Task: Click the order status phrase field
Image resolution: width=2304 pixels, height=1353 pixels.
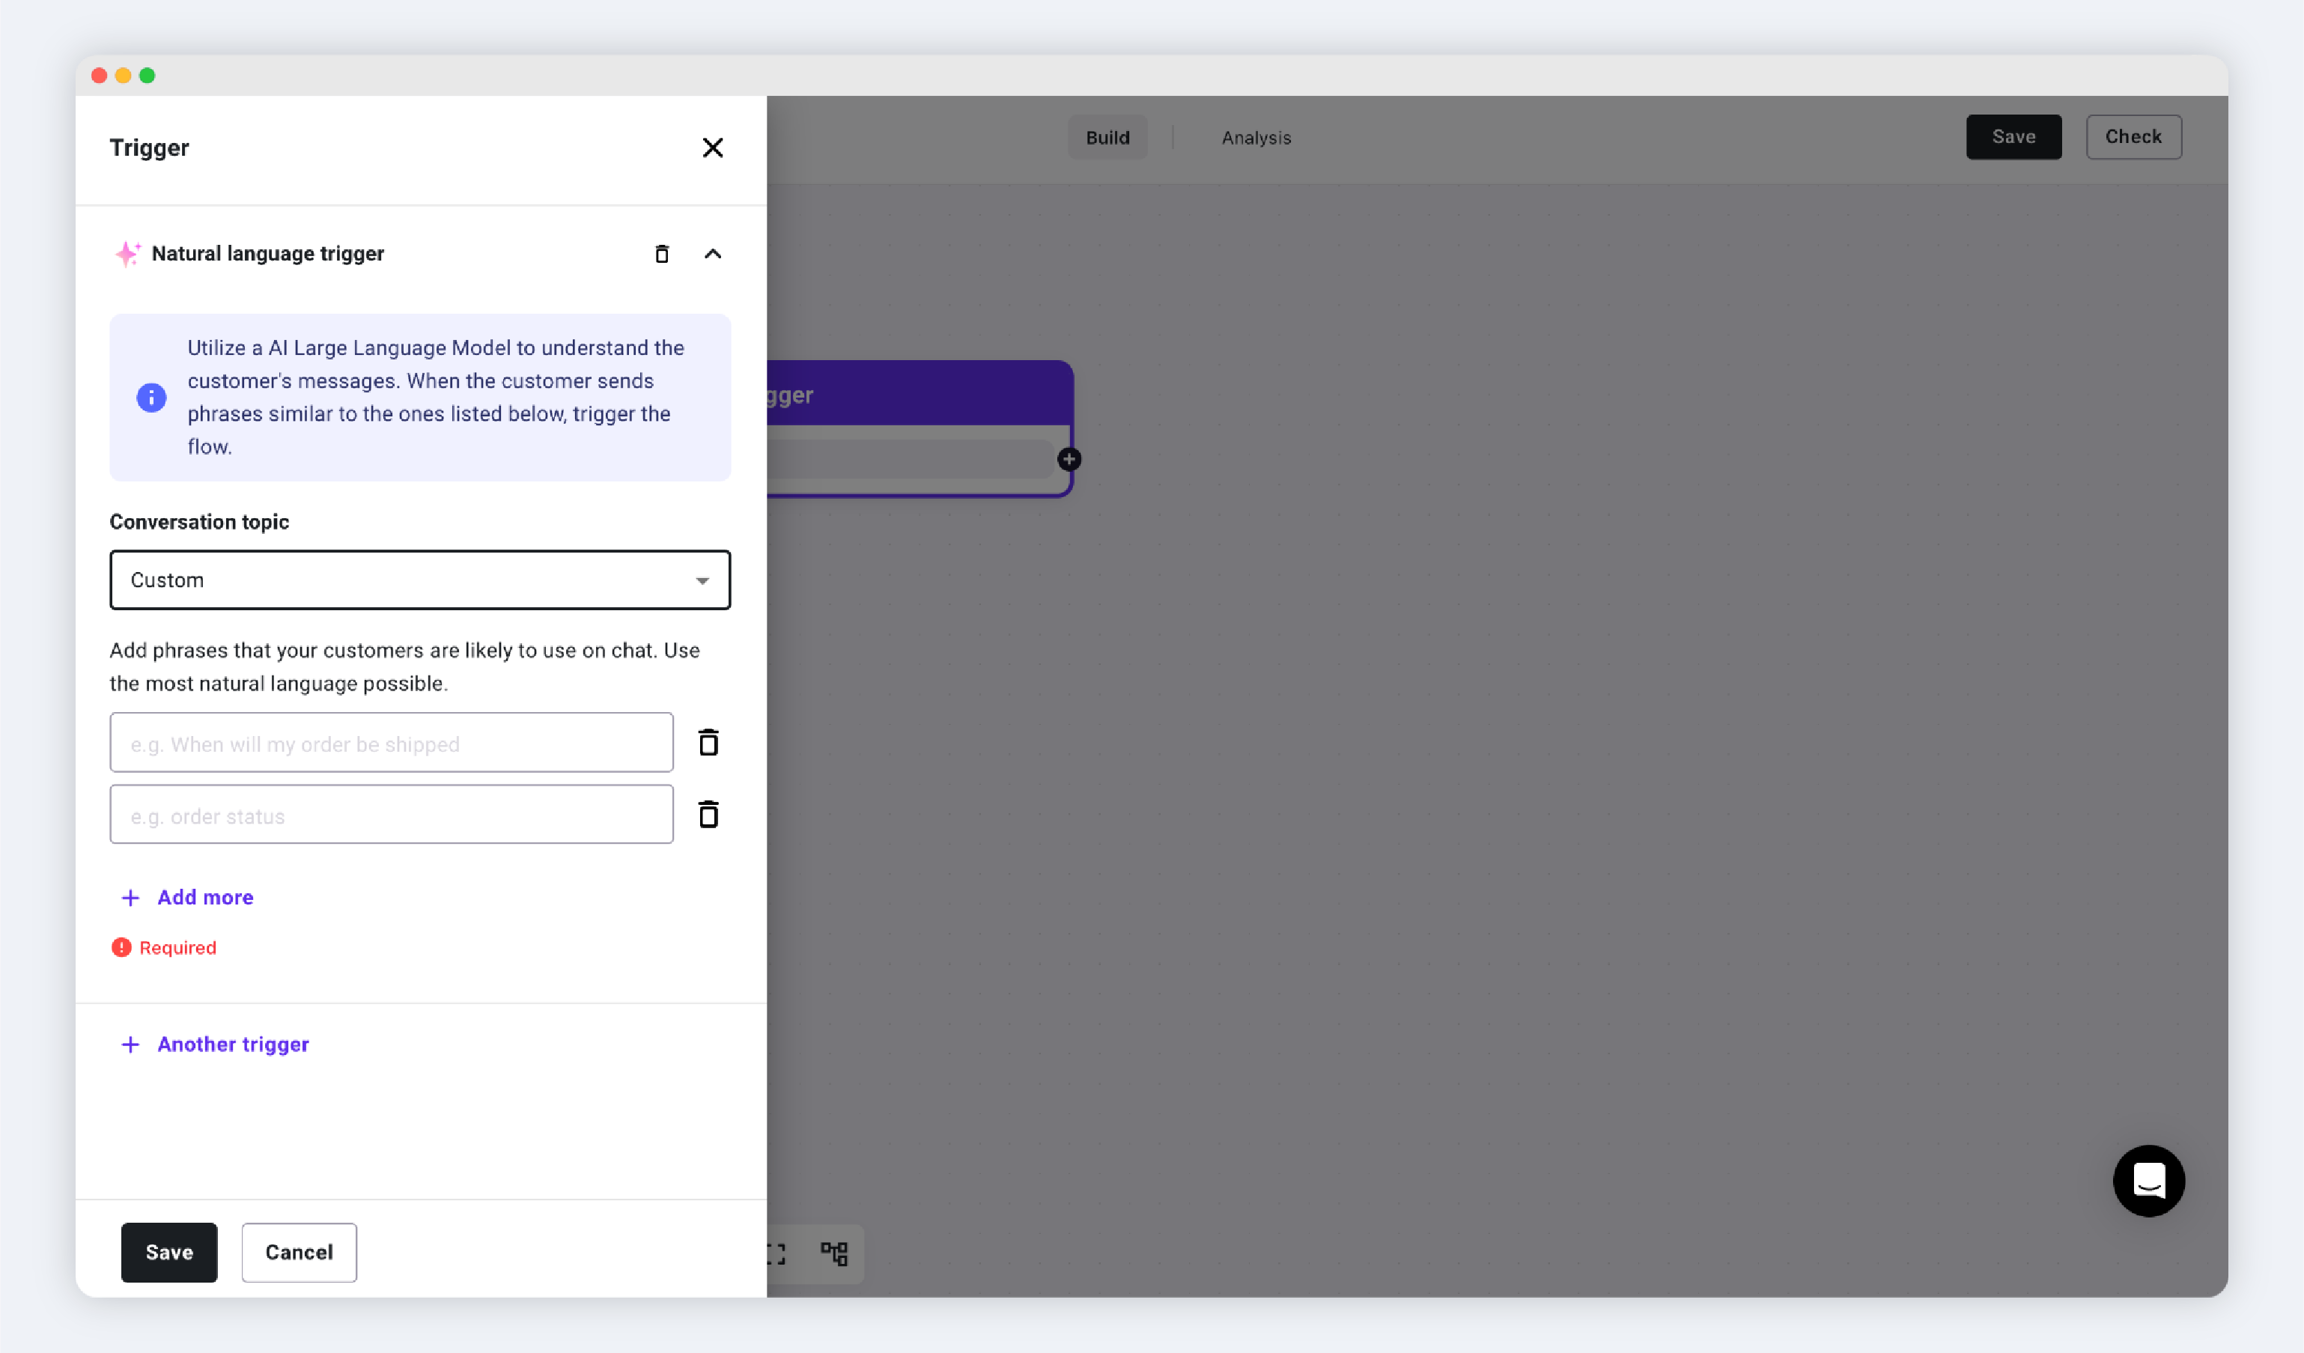Action: tap(391, 815)
